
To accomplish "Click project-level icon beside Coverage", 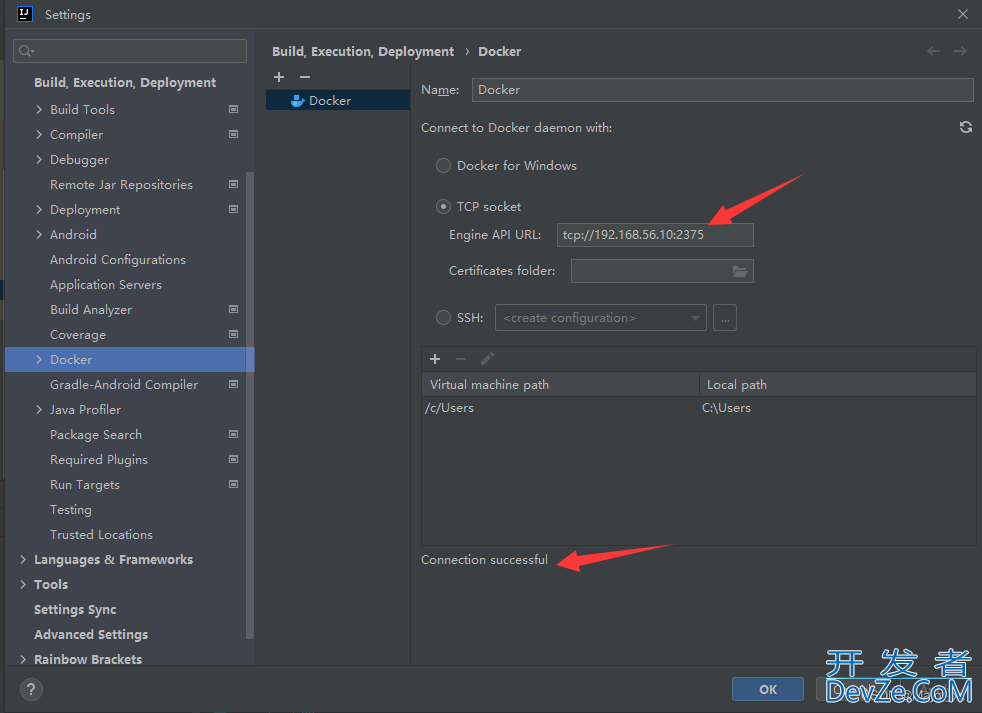I will (234, 334).
